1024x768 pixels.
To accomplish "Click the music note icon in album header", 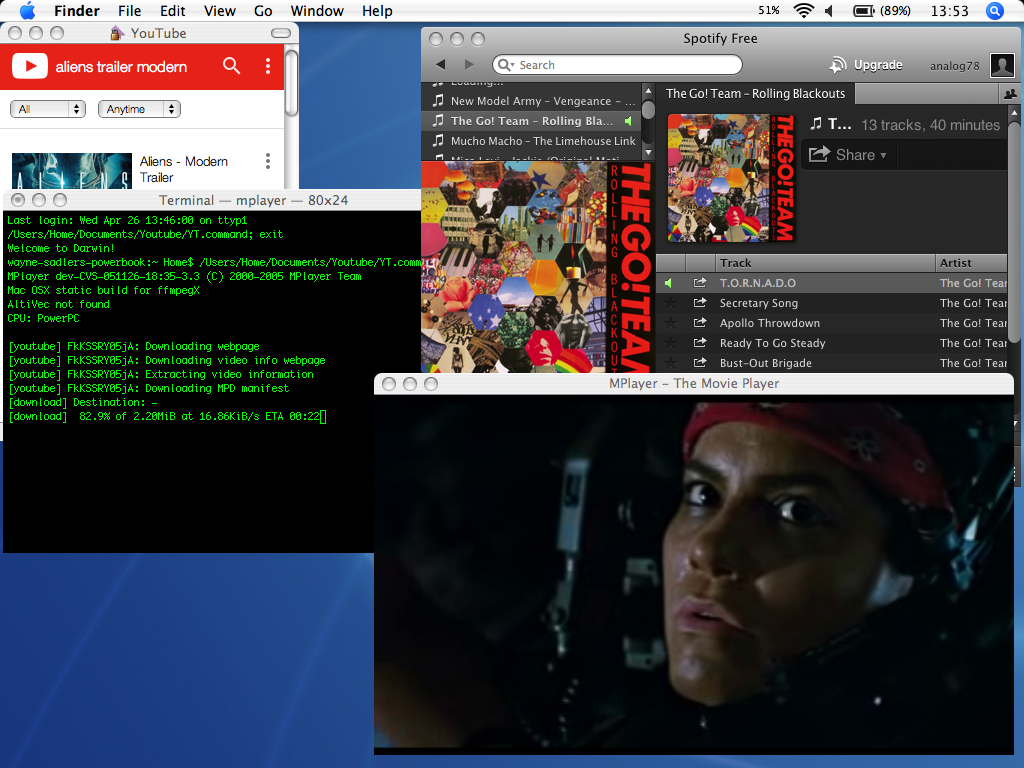I will pyautogui.click(x=816, y=123).
